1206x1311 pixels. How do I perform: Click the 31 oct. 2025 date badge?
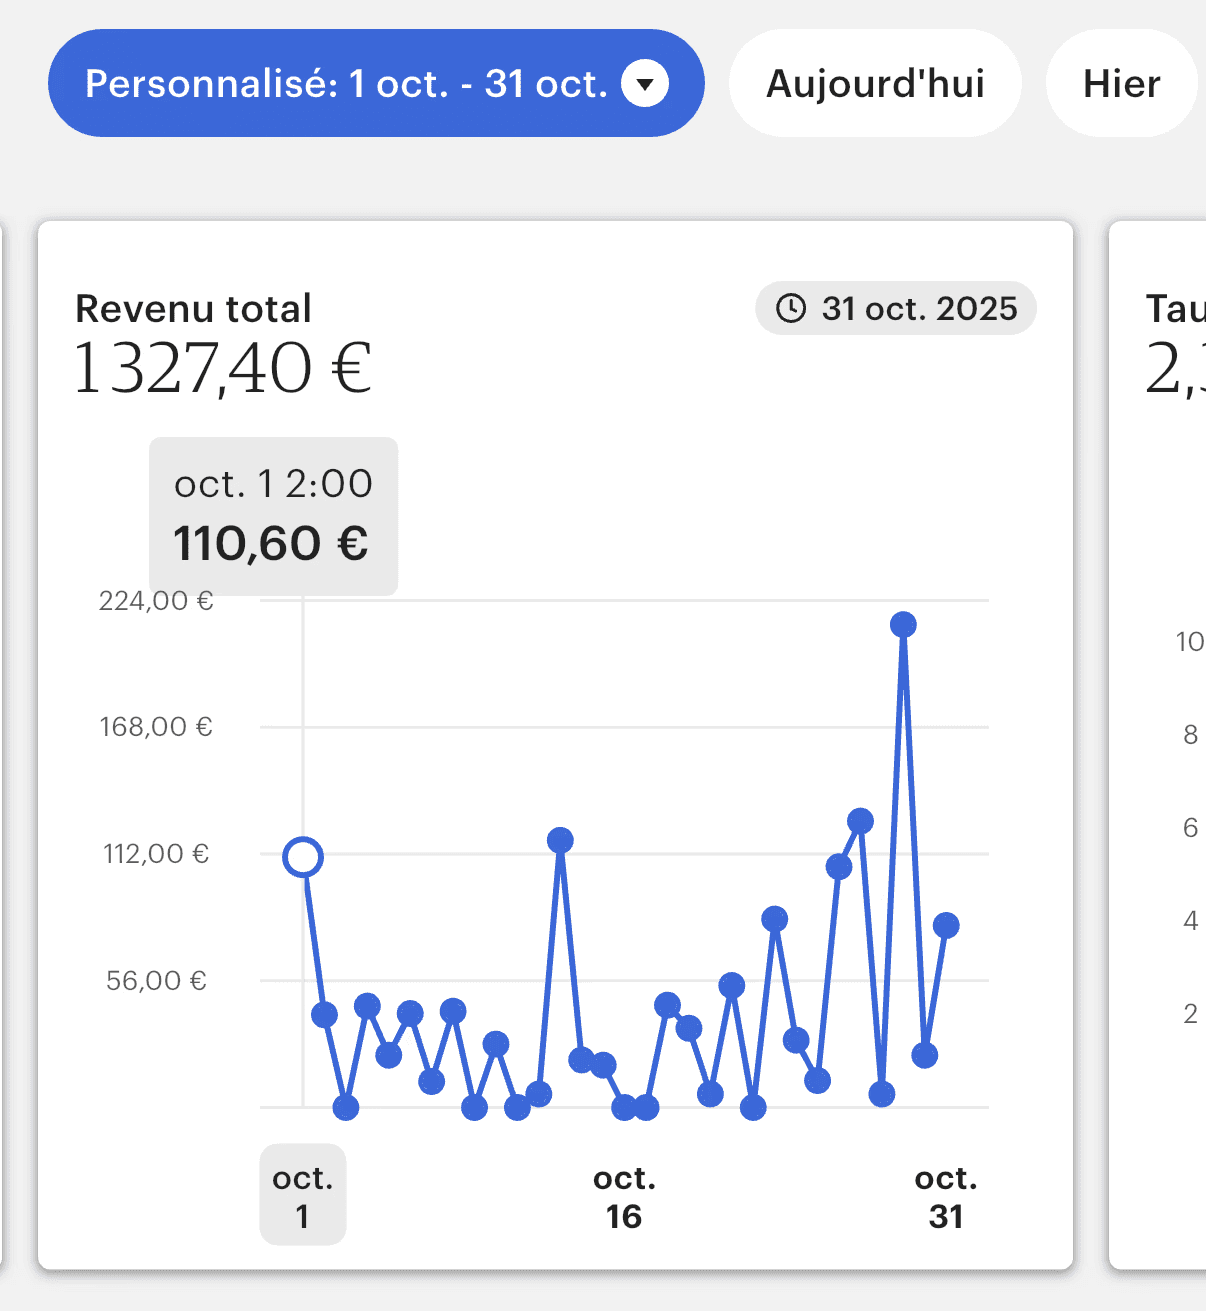point(896,308)
